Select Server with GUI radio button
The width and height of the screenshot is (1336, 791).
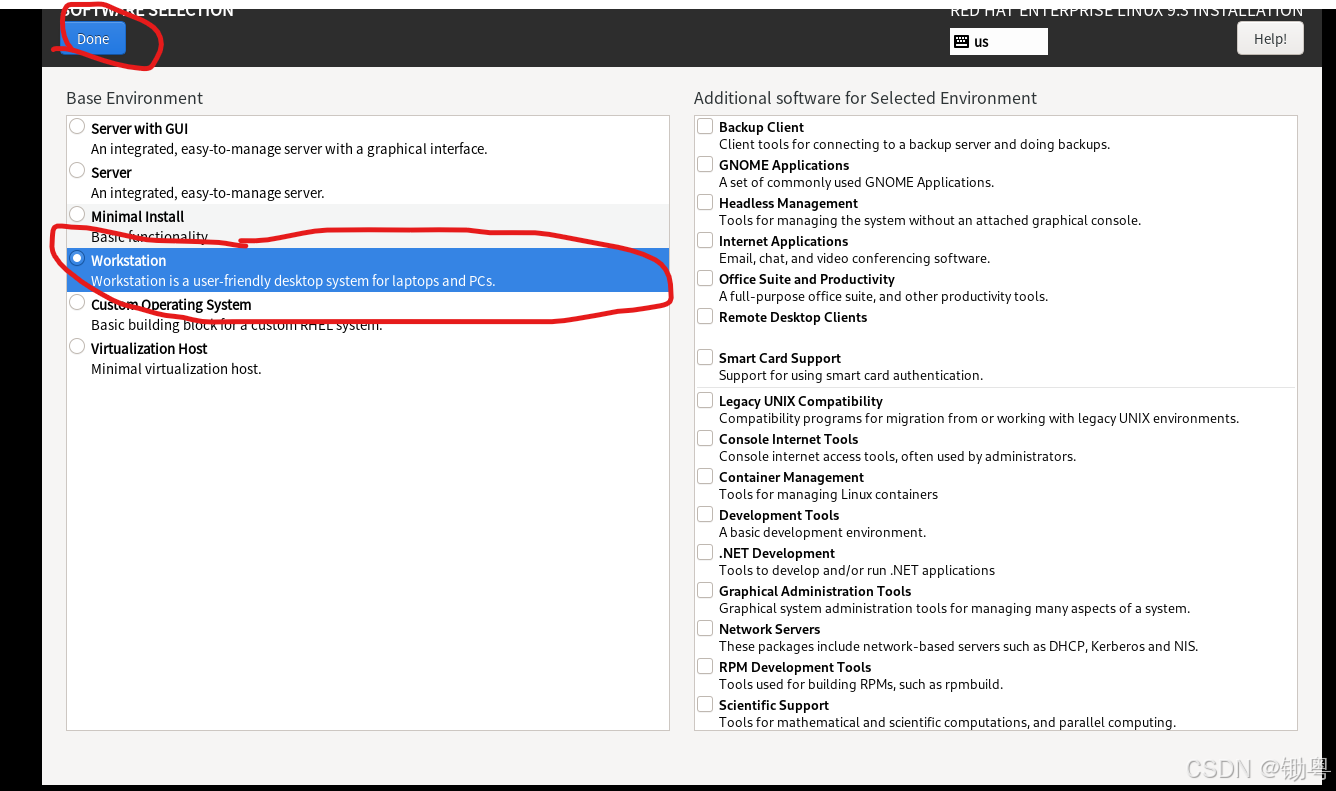click(x=77, y=127)
